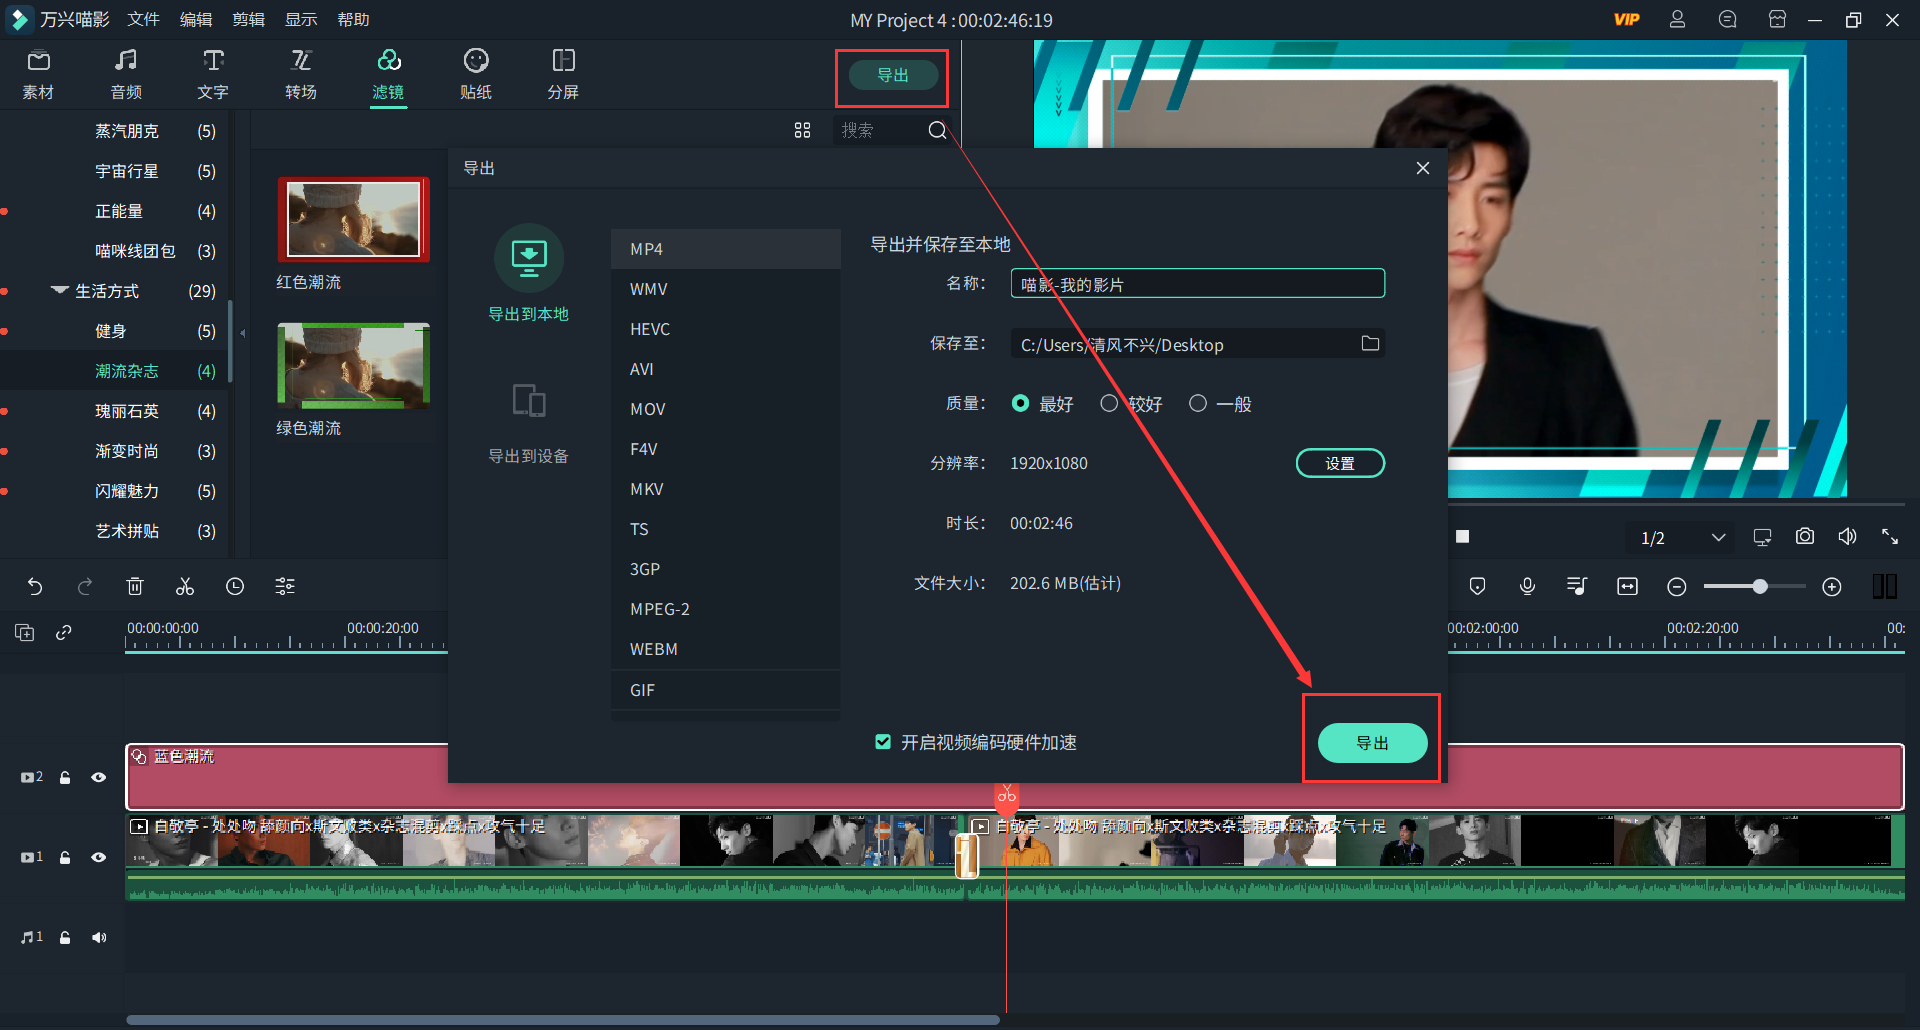Open the audio mixer icon

click(x=1577, y=586)
